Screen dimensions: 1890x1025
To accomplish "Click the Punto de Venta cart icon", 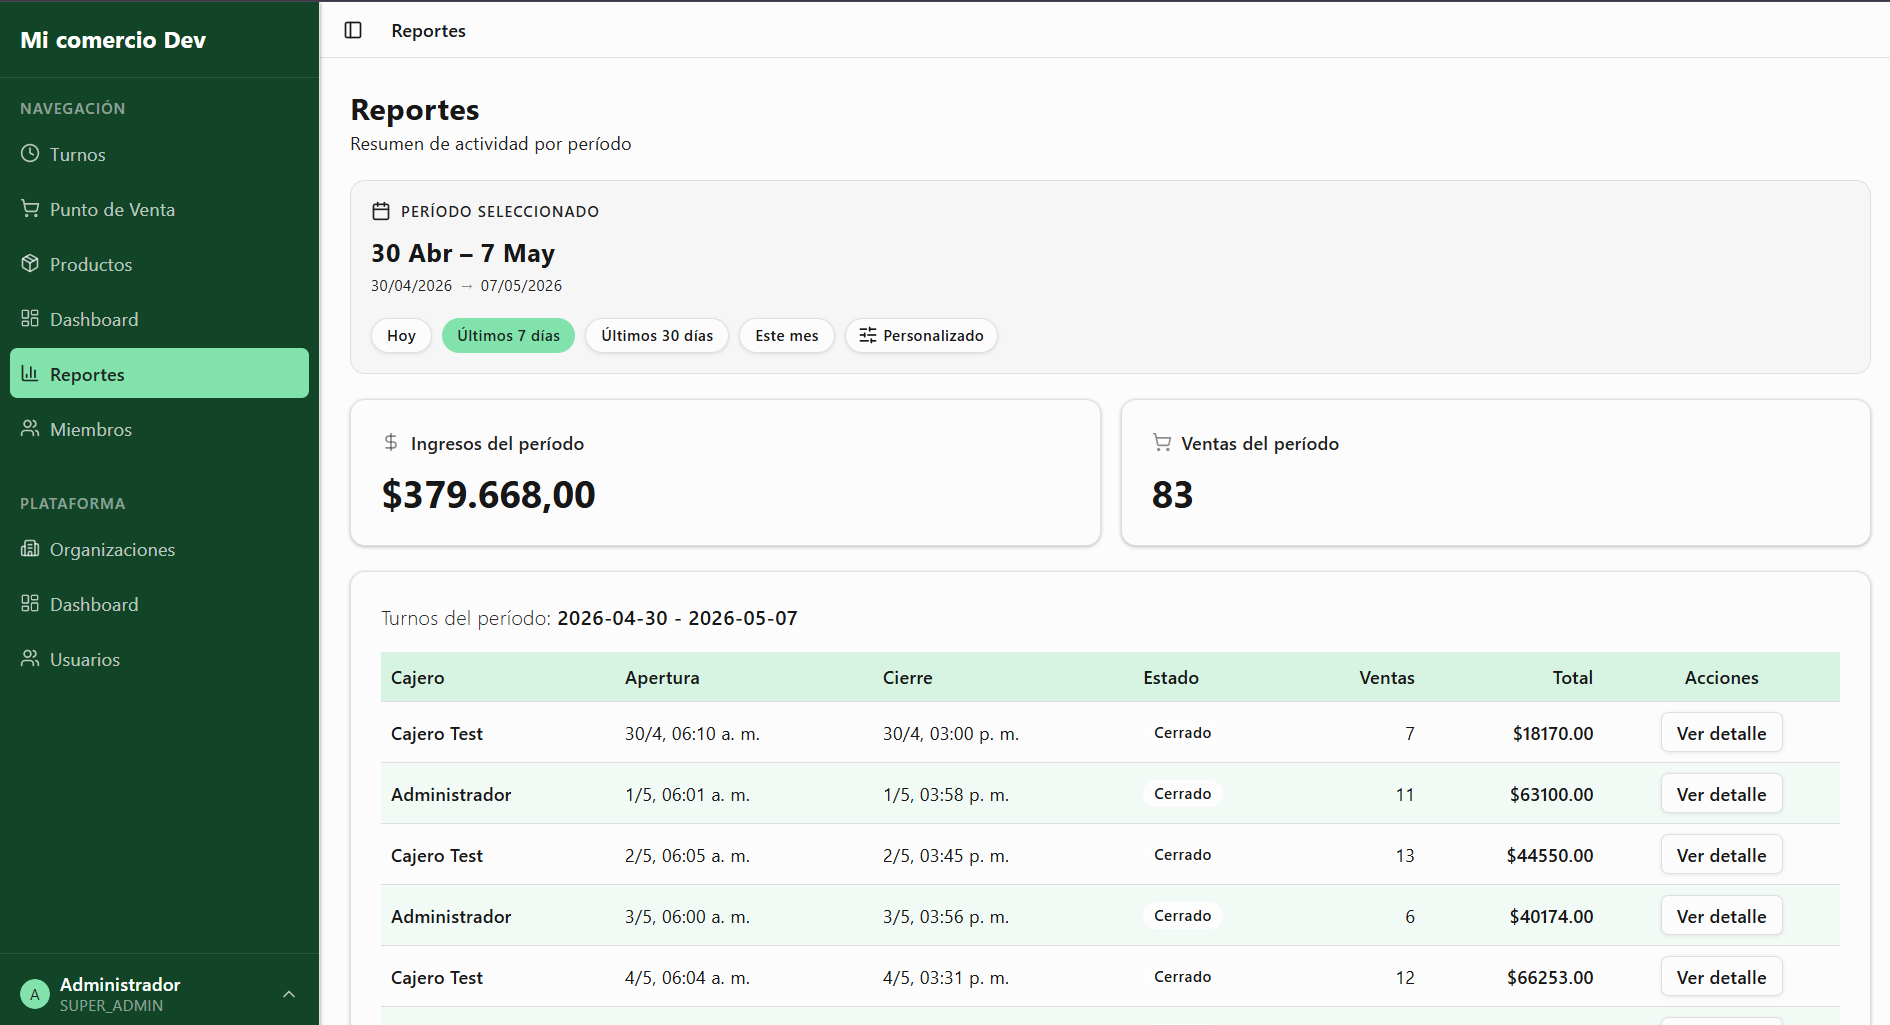I will [30, 209].
